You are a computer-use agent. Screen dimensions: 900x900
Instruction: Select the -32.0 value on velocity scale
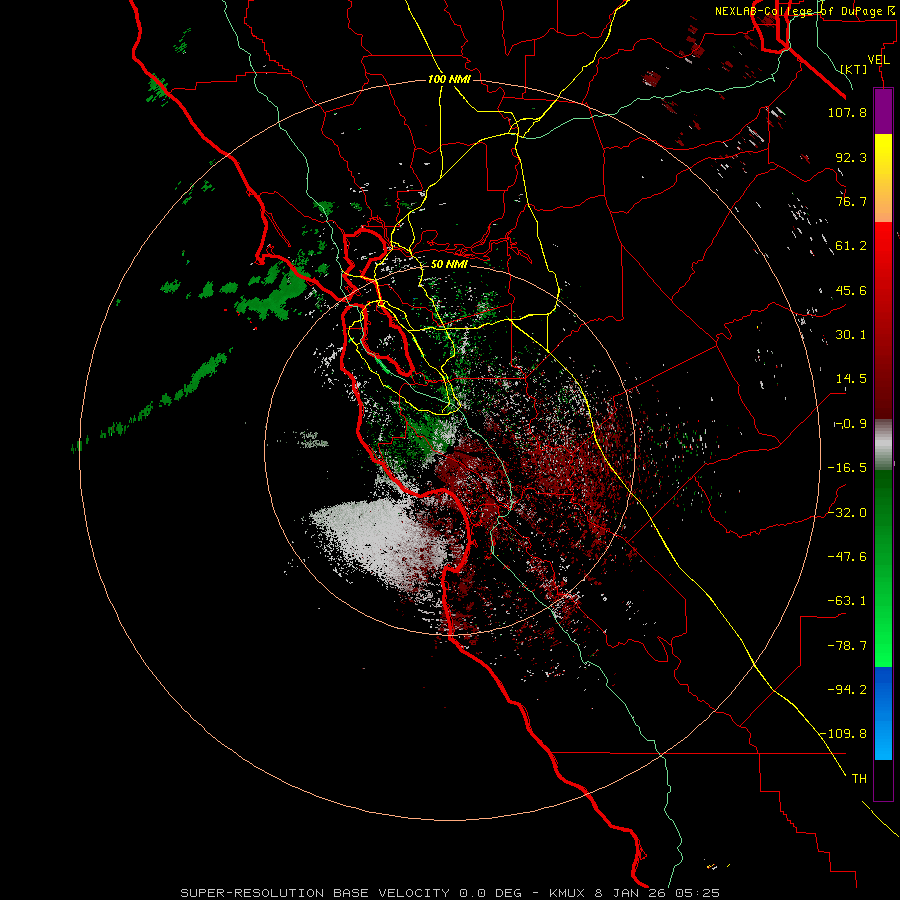pyautogui.click(x=847, y=513)
